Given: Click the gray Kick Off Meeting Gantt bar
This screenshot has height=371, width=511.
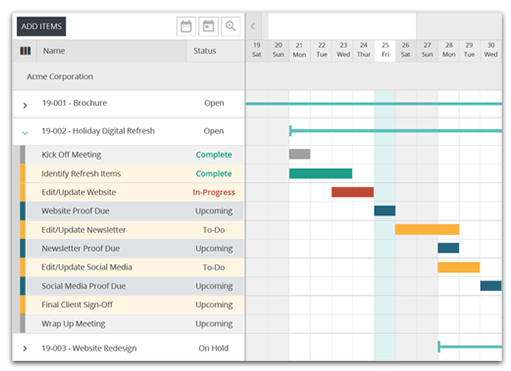Looking at the screenshot, I should 300,154.
